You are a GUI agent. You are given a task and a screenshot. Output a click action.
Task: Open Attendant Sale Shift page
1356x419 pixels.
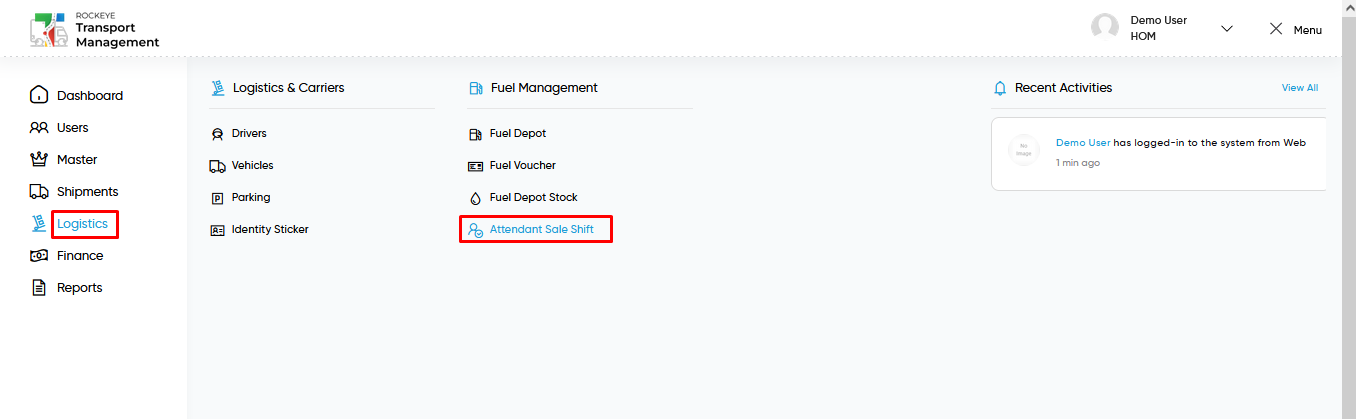tap(541, 230)
